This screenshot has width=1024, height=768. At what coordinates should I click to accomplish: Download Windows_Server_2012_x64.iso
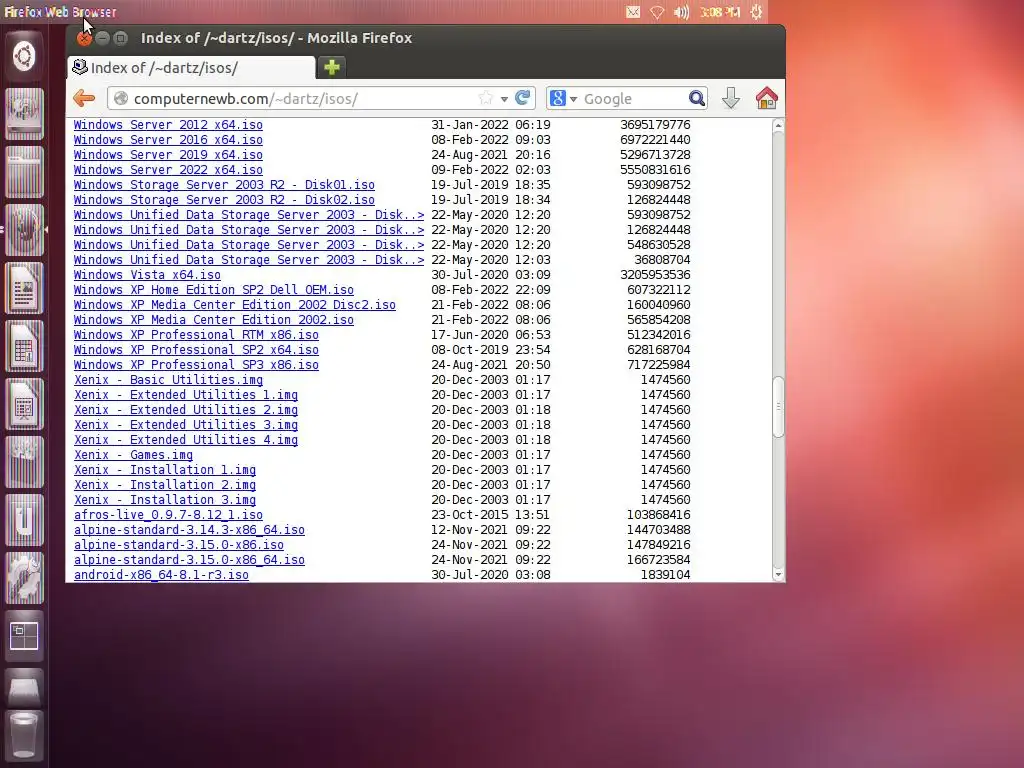[x=168, y=125]
